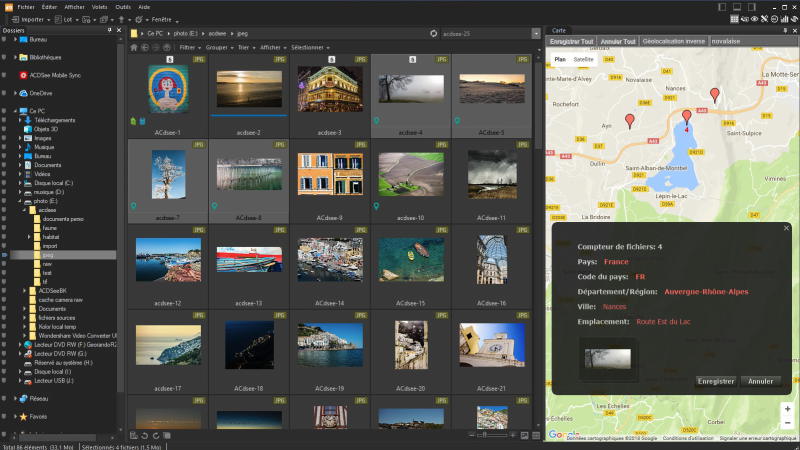
Task: Open the 365 mode circle icon
Action: point(774,19)
